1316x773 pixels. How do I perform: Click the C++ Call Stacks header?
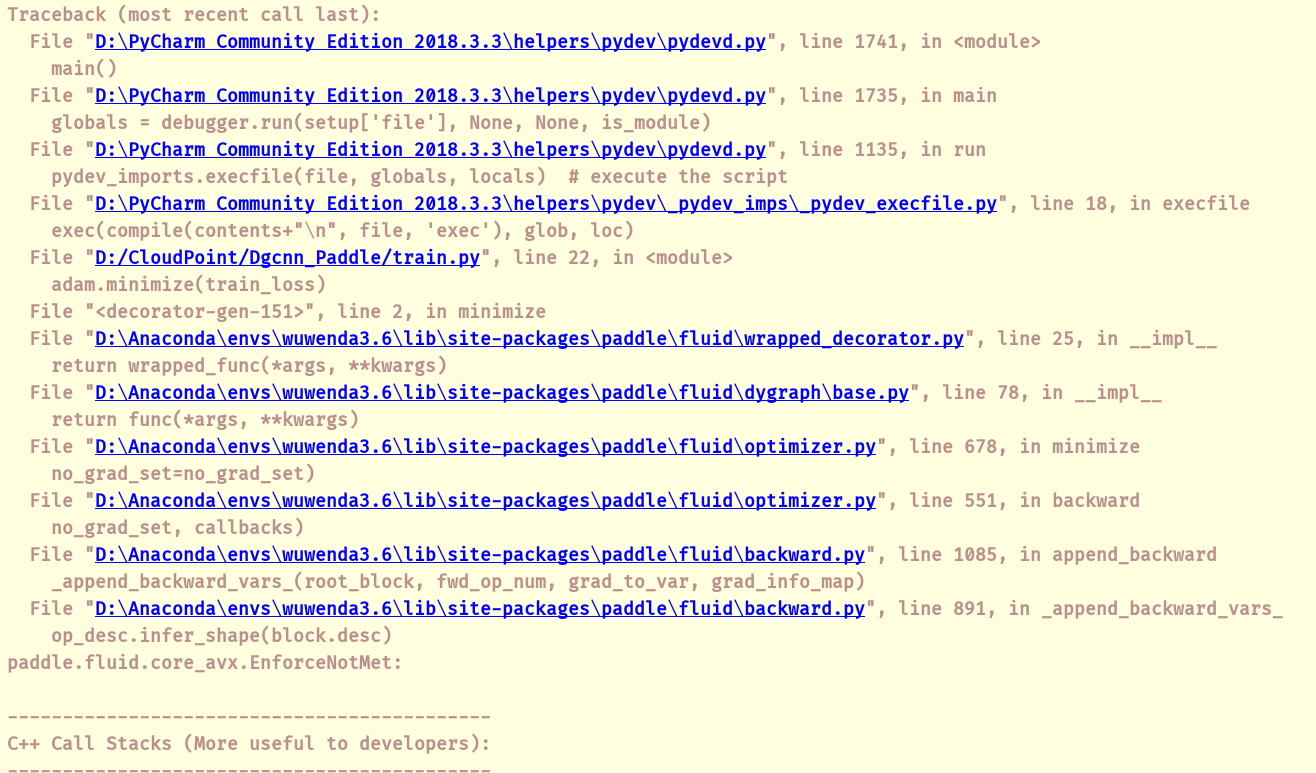point(245,743)
